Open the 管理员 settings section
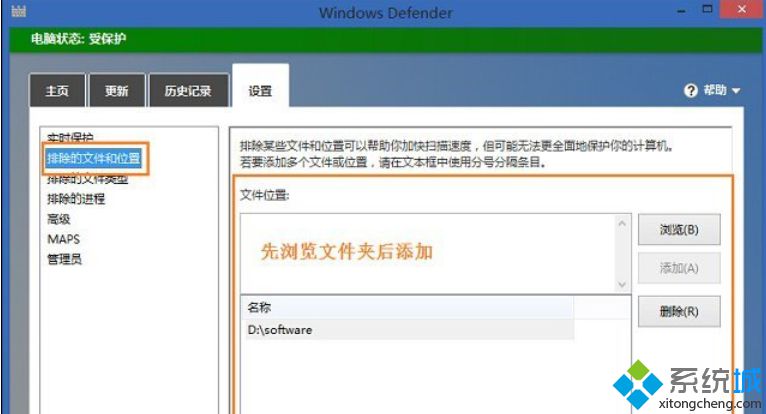Image resolution: width=766 pixels, height=414 pixels. [64, 259]
